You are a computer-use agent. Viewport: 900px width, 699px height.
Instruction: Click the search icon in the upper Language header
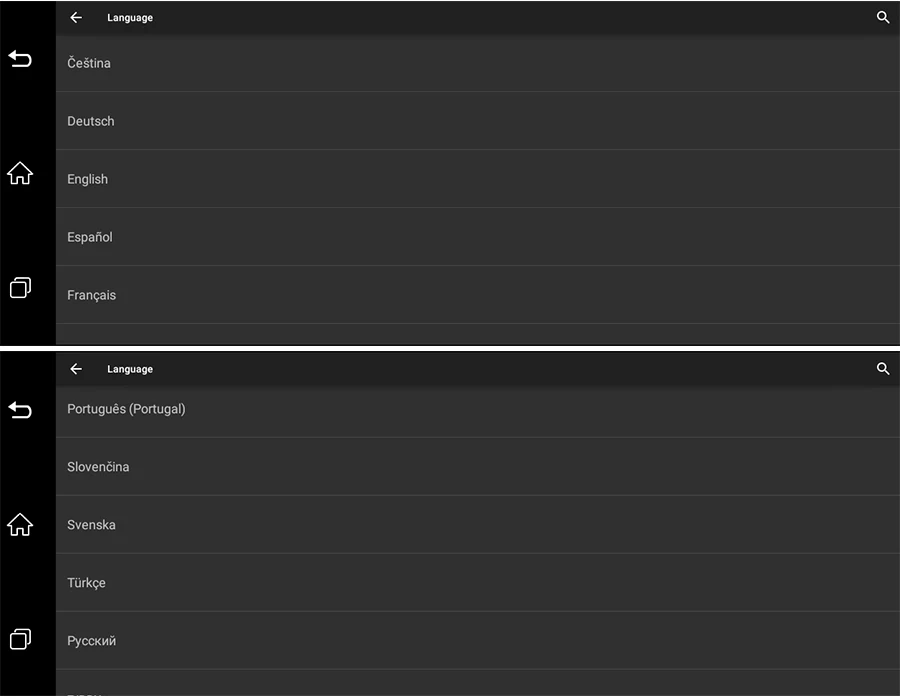[883, 17]
